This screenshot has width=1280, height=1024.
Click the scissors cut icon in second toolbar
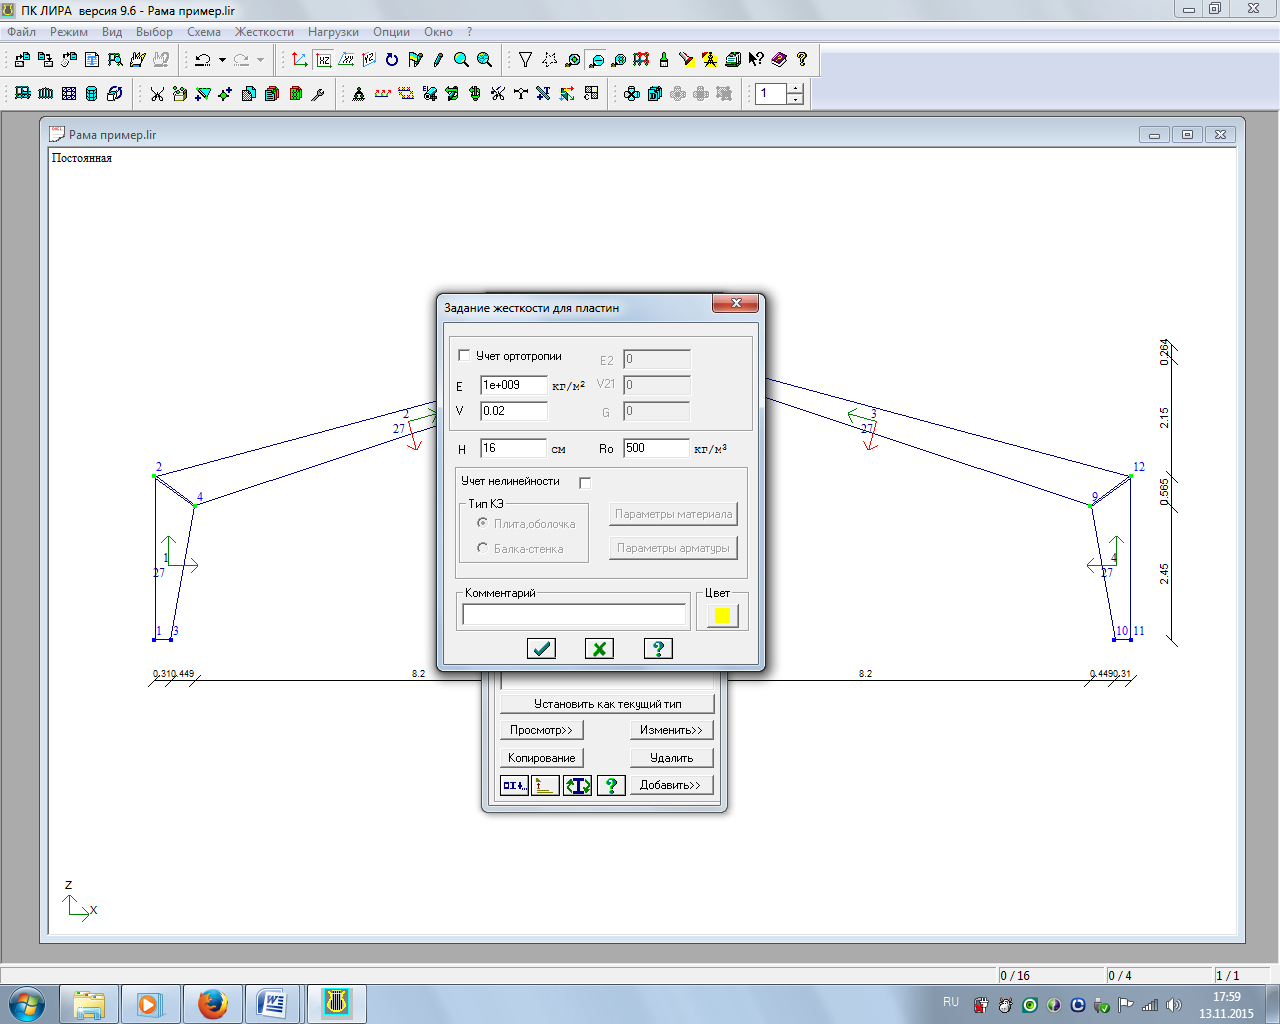[157, 94]
